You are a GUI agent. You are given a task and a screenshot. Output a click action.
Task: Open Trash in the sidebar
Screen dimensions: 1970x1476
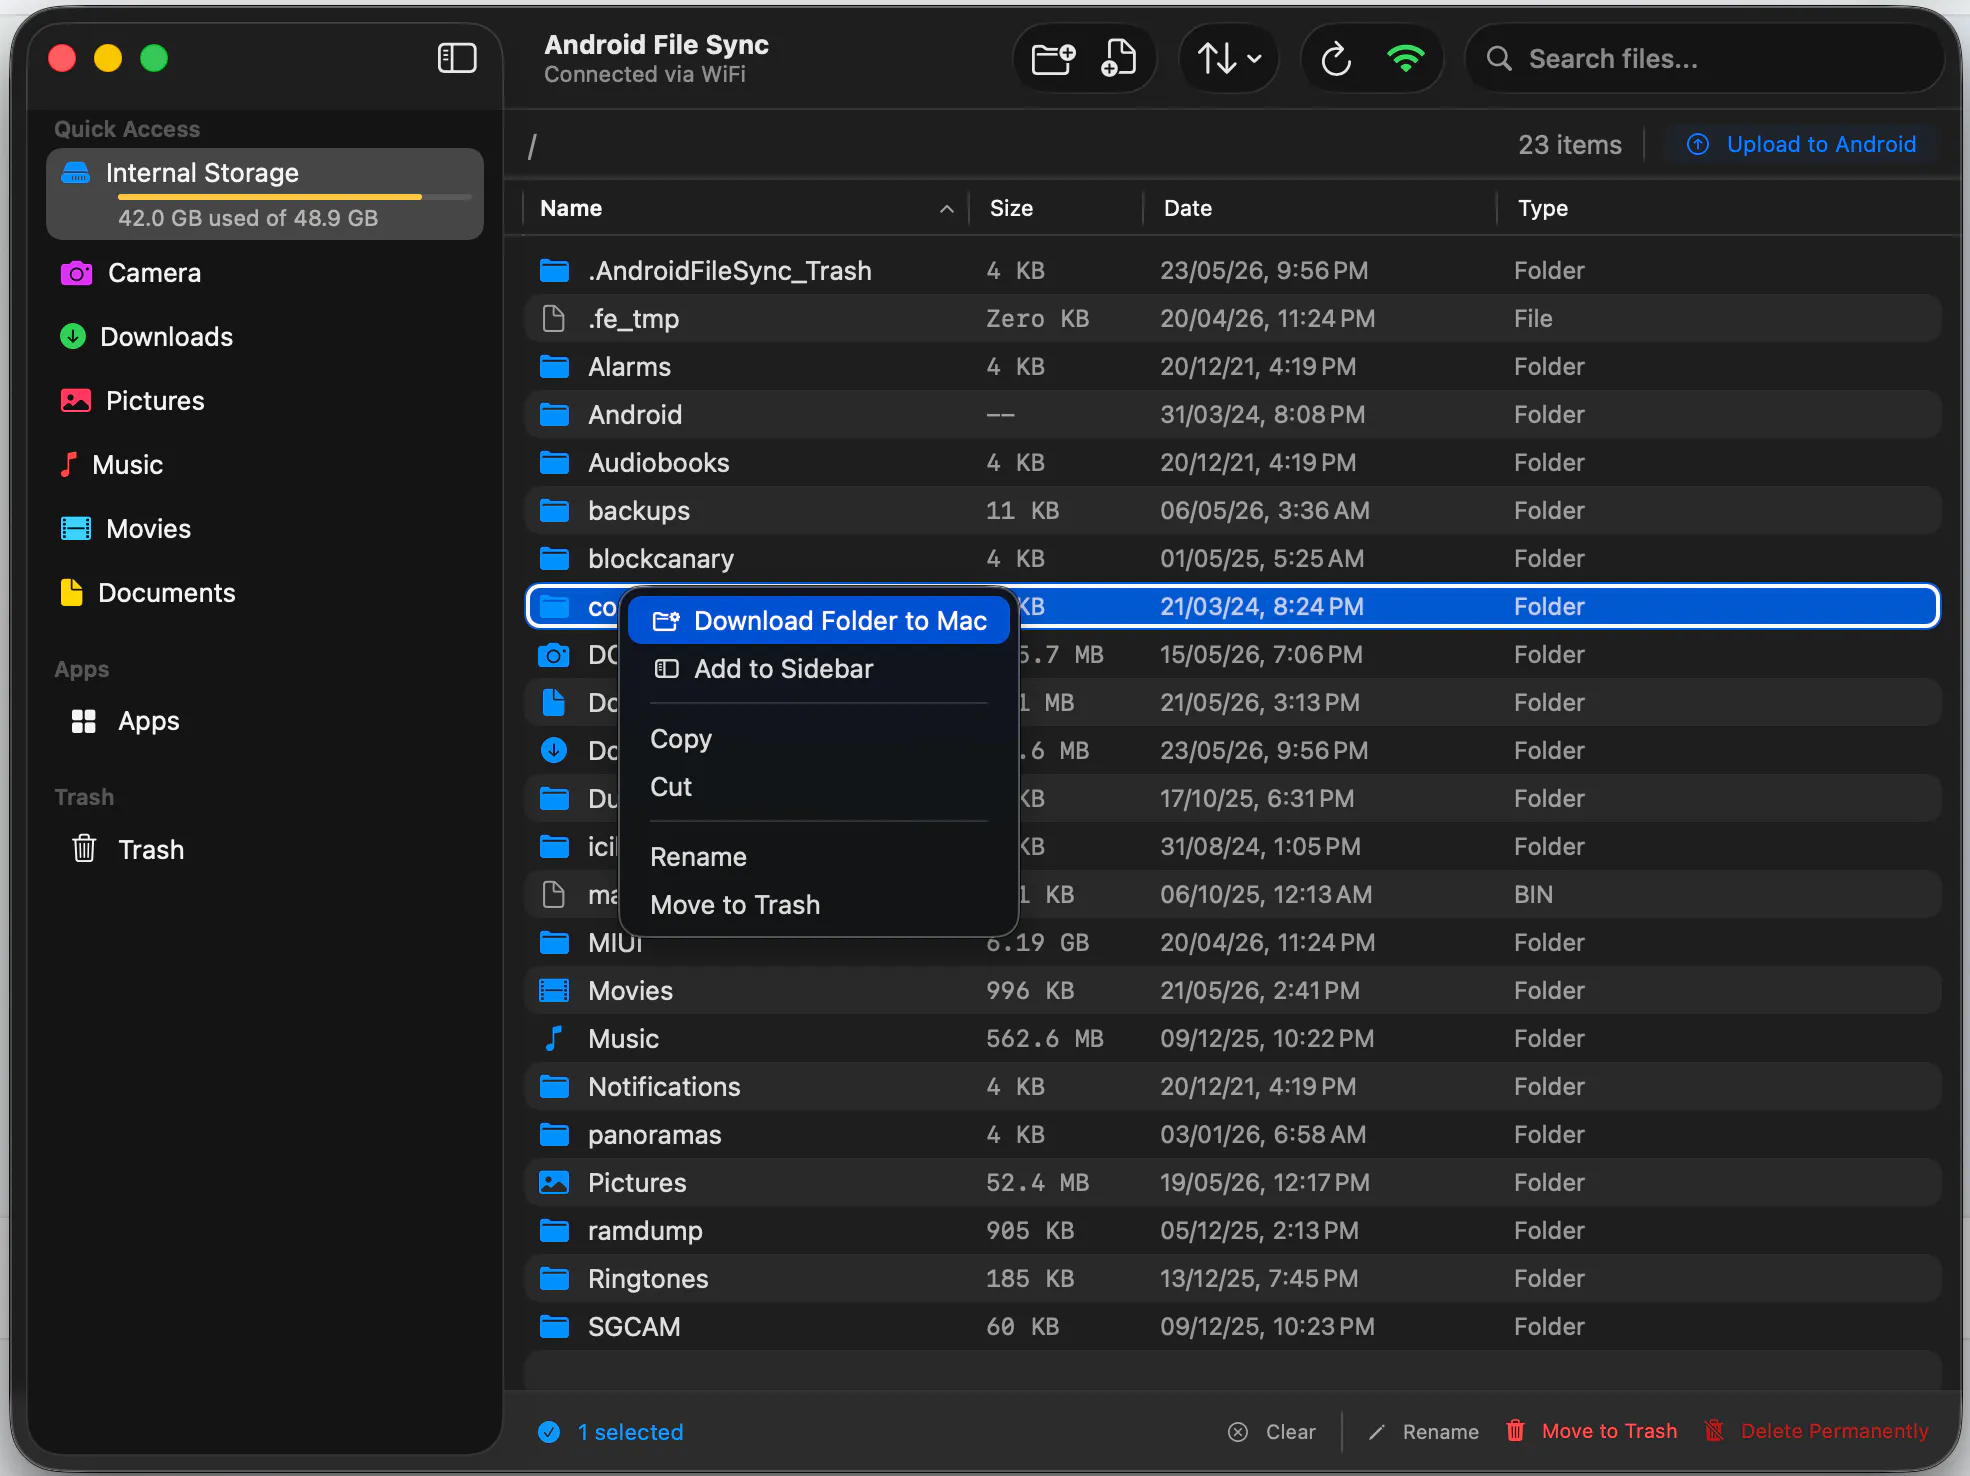(265, 849)
